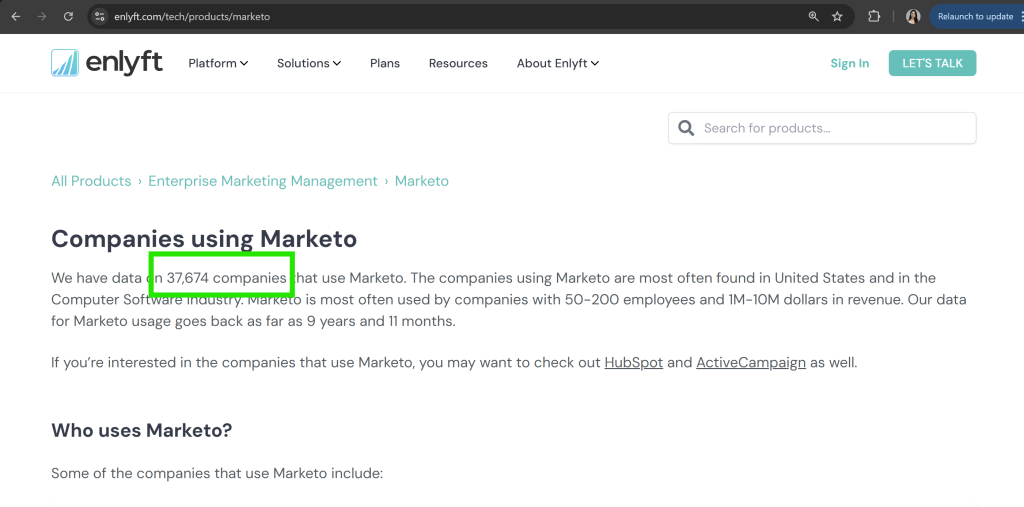Click the Enlyft logo
Image resolution: width=1024 pixels, height=507 pixels.
click(106, 63)
